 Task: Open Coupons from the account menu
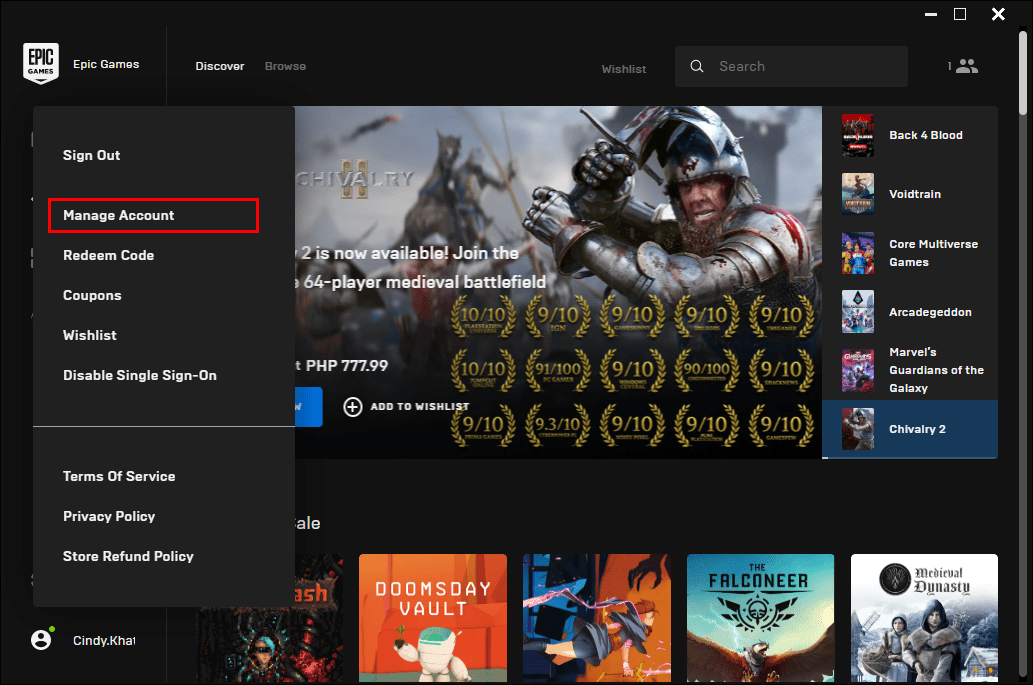pos(92,296)
